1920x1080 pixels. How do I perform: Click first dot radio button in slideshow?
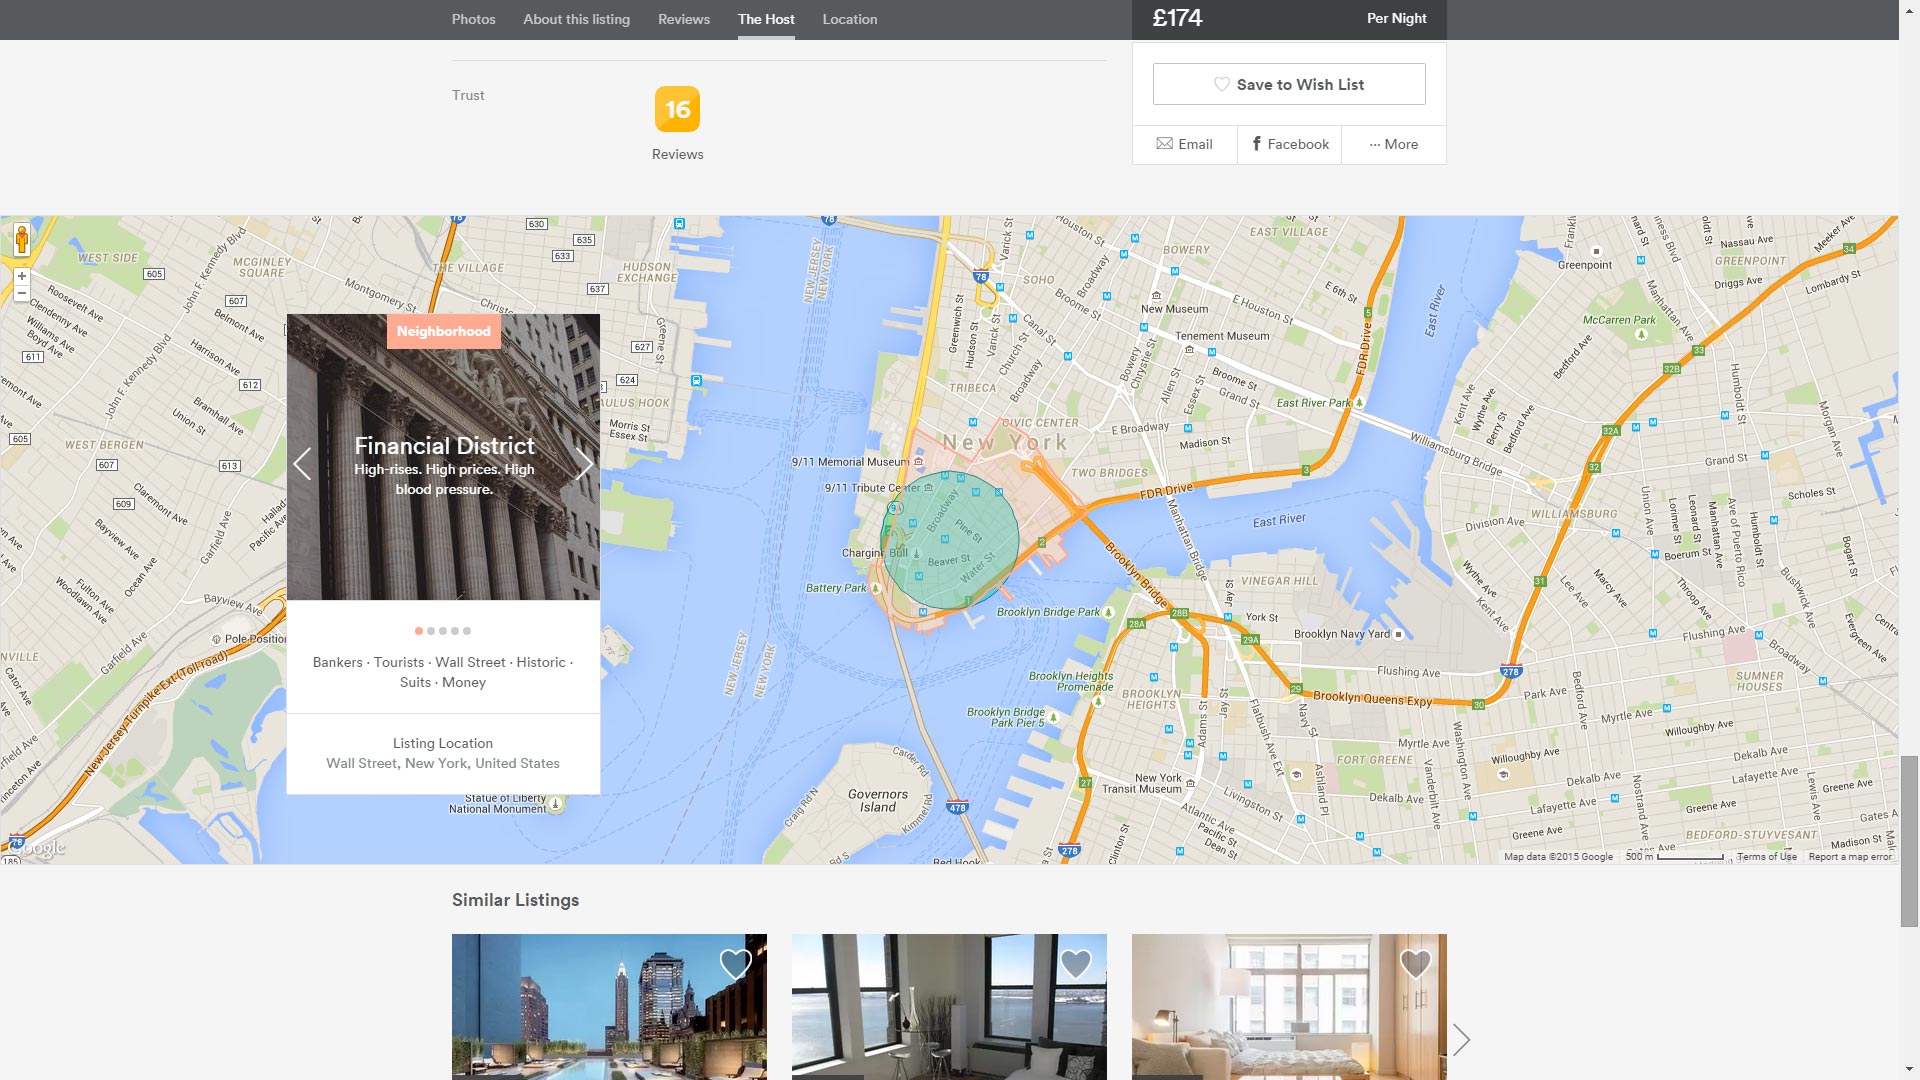point(418,630)
